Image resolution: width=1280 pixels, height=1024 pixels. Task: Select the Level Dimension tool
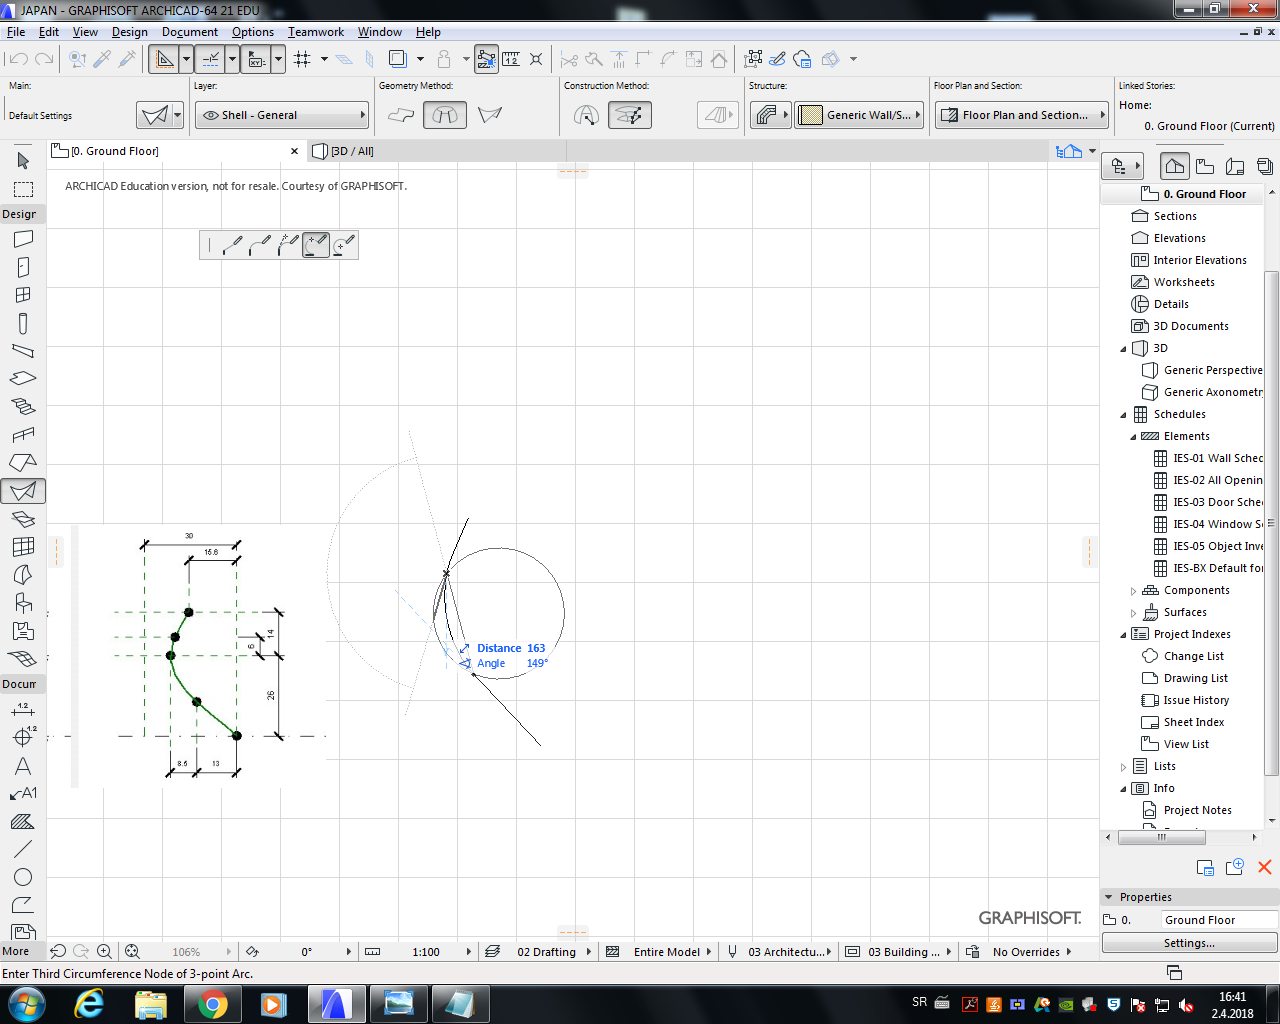pos(23,737)
